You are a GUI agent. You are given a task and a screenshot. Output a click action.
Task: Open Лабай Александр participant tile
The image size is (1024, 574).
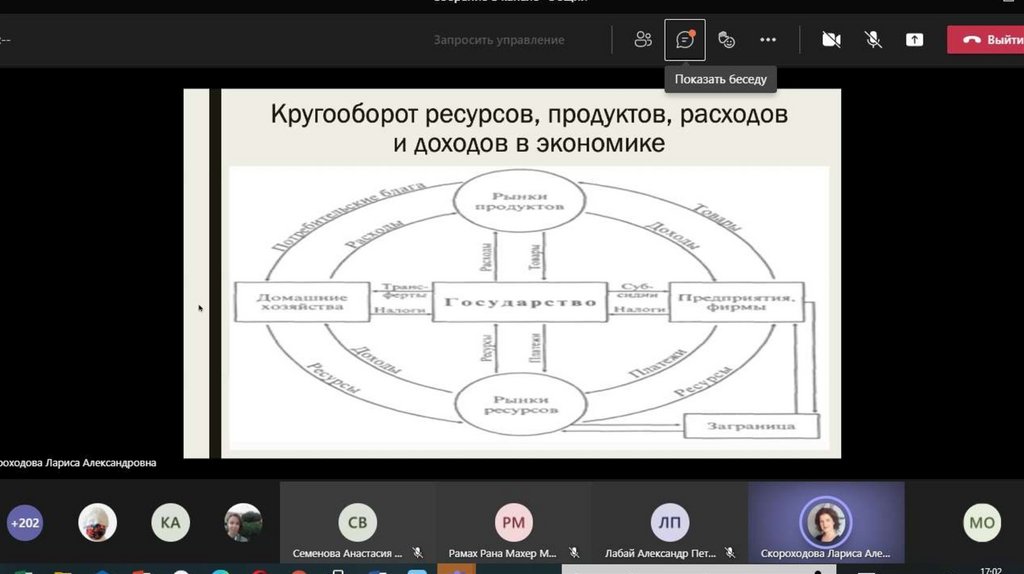pos(669,523)
